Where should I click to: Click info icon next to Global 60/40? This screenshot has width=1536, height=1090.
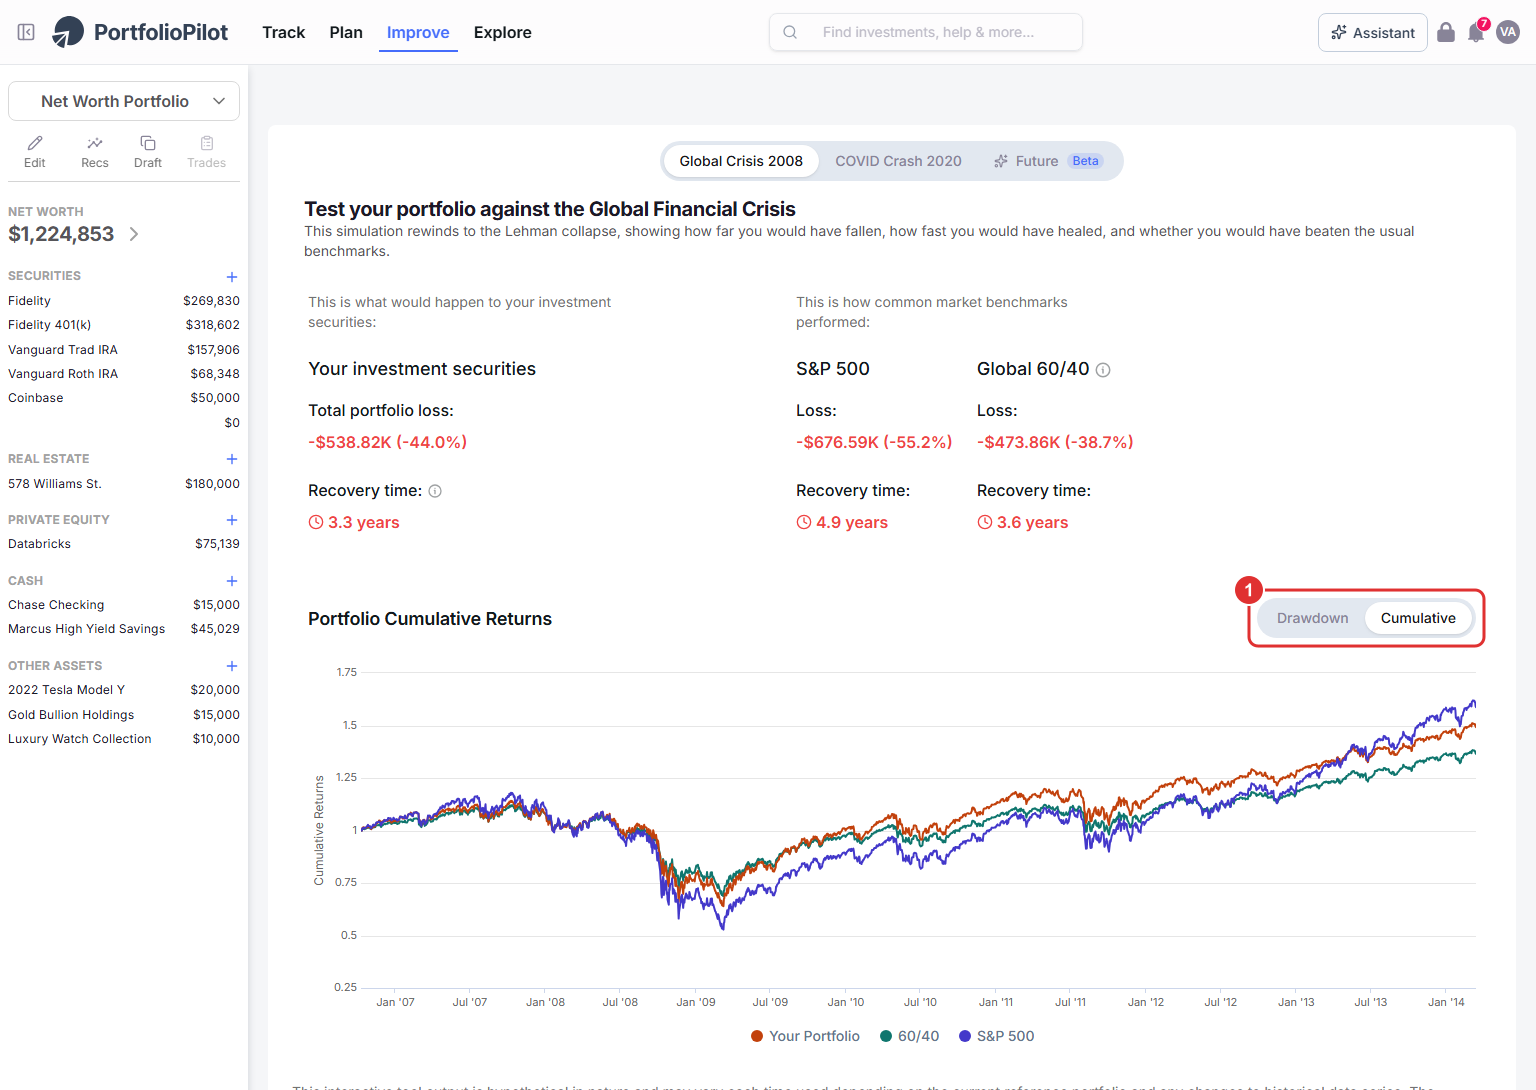[x=1103, y=370]
